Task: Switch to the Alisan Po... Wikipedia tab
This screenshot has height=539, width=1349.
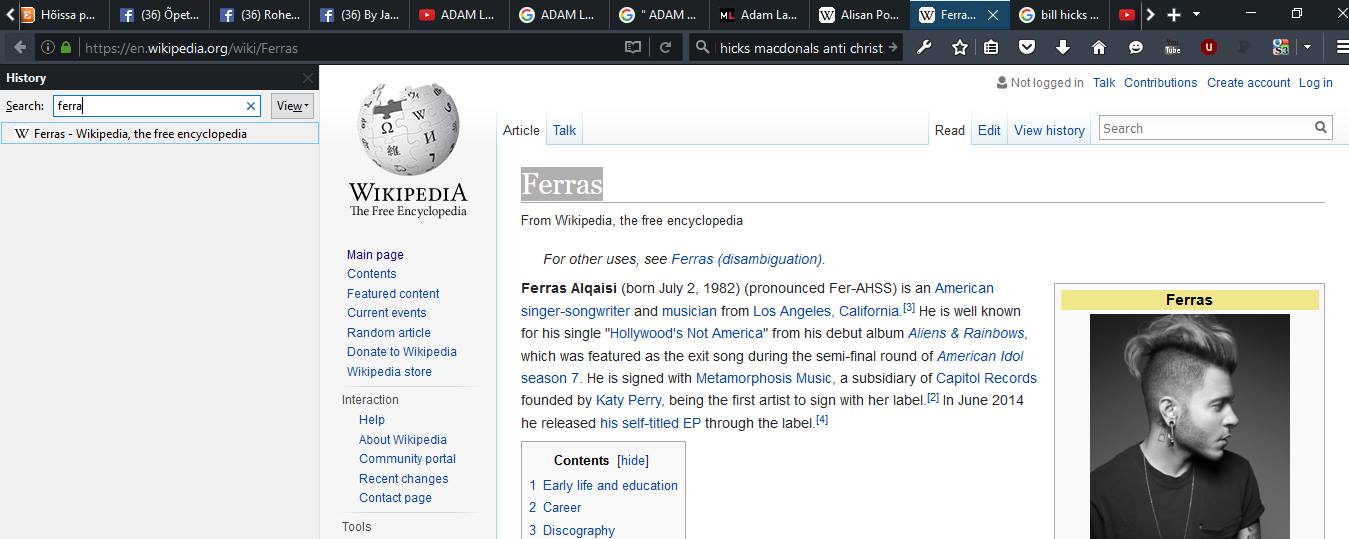Action: (x=860, y=15)
